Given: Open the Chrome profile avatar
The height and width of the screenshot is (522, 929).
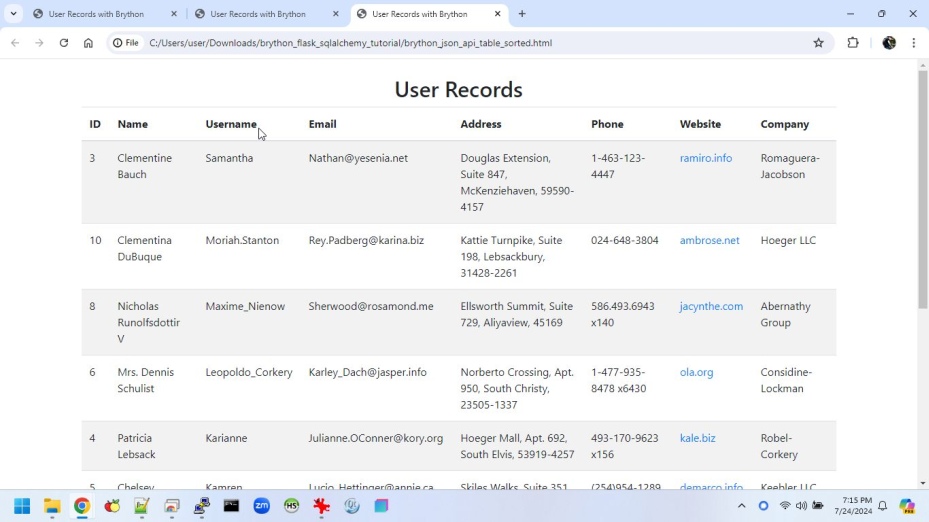Looking at the screenshot, I should [889, 43].
